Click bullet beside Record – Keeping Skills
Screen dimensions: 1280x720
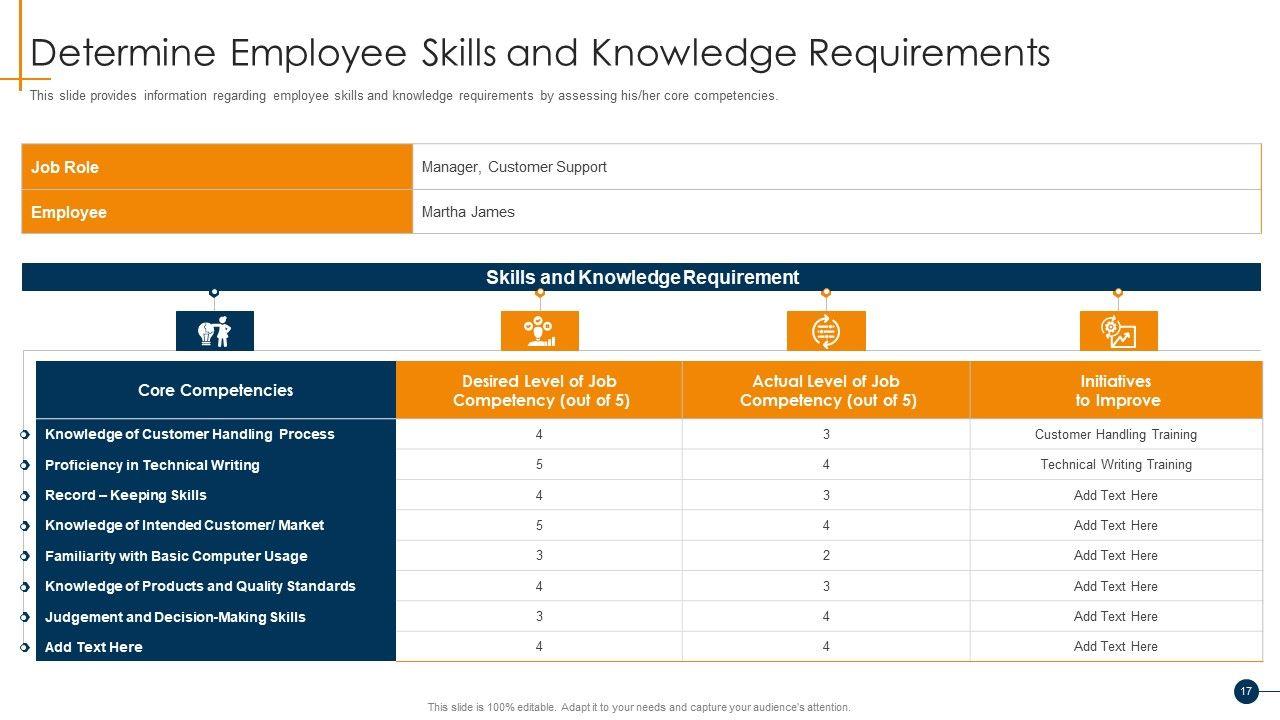(24, 496)
